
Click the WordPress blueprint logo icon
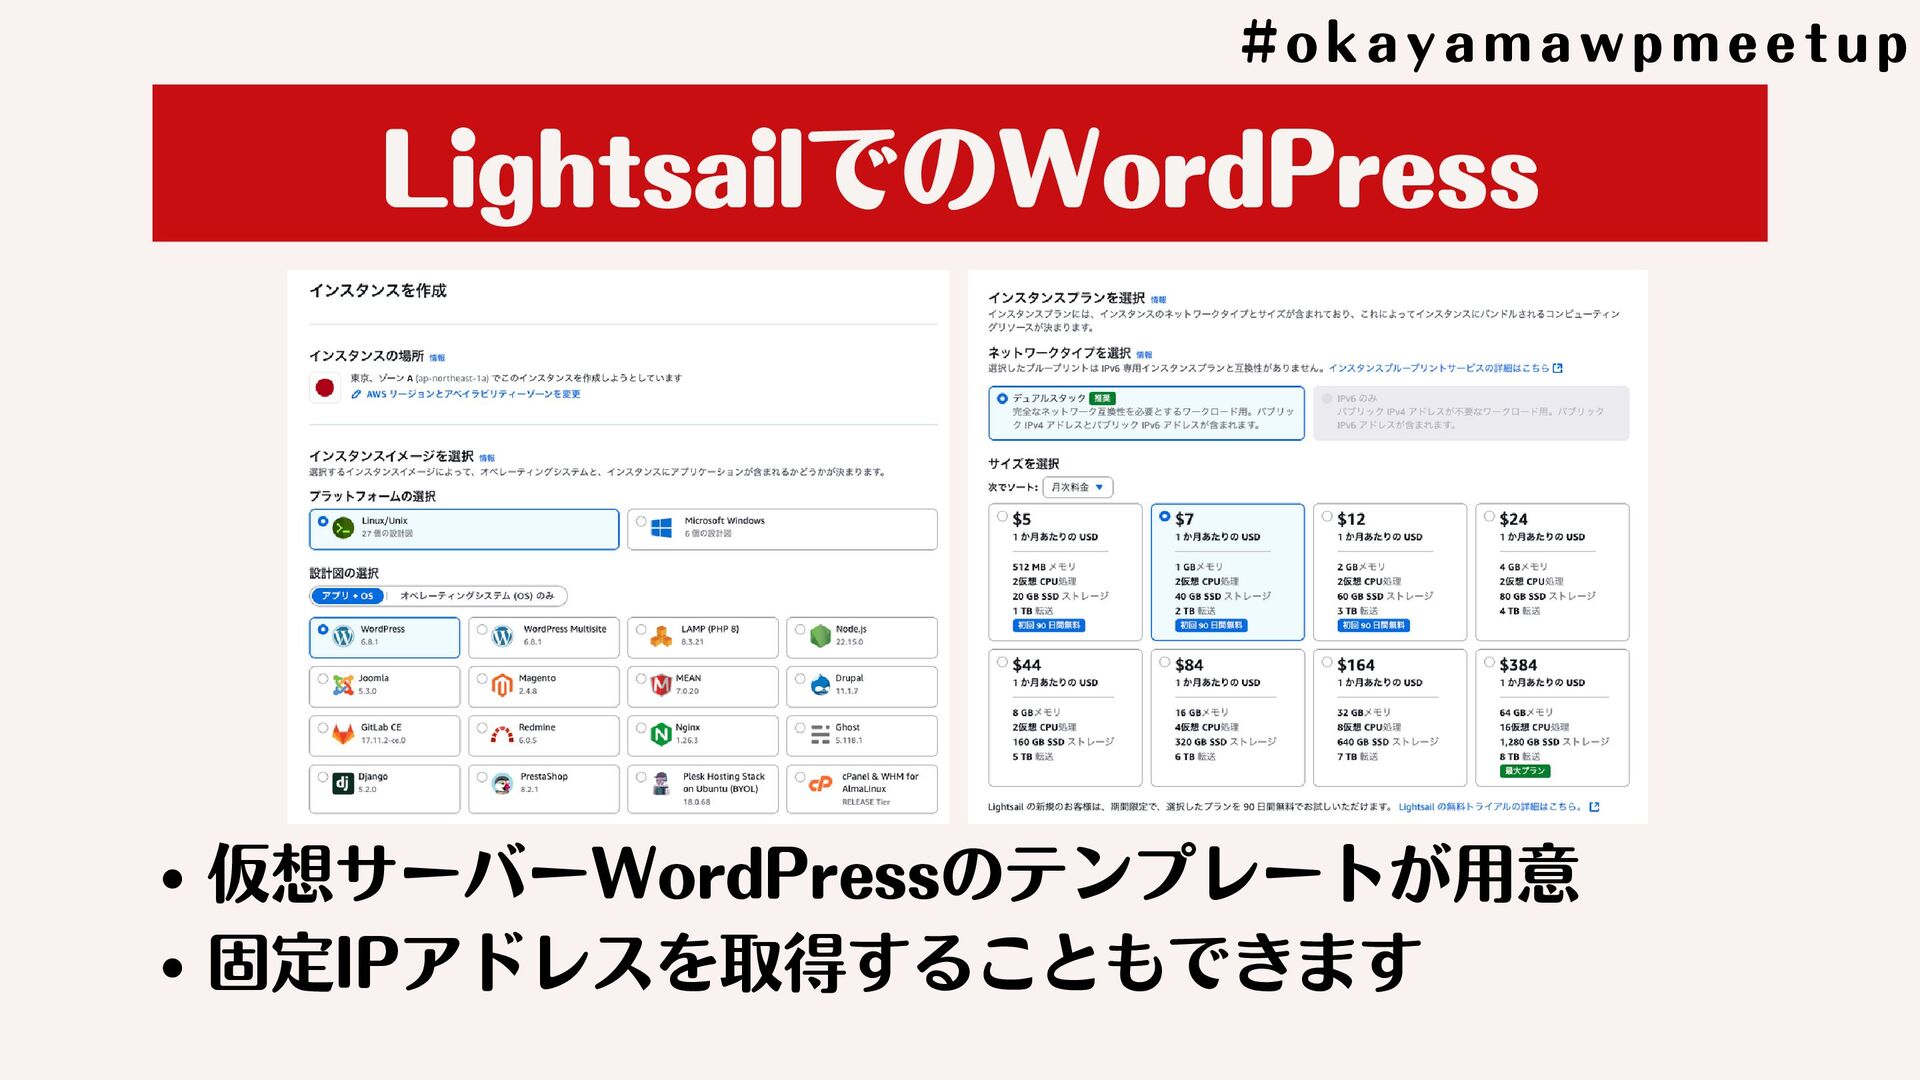(x=343, y=636)
